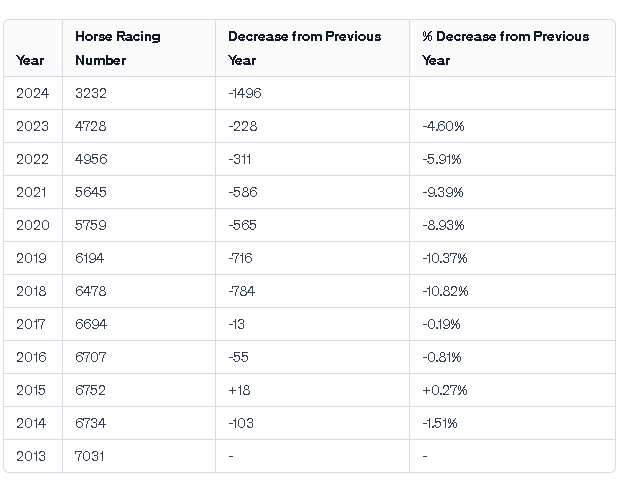Select the Decrease from Previous Year header

pos(304,48)
